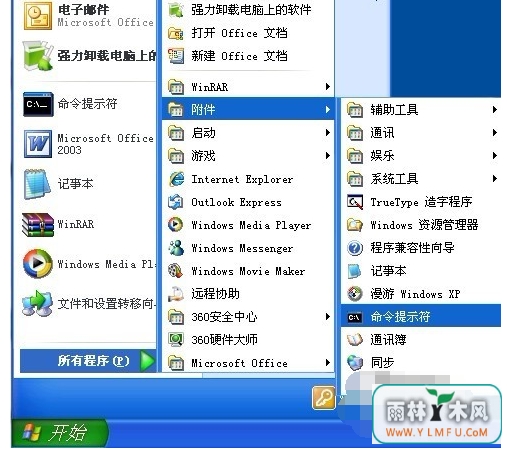507x449 pixels.
Task: Click the golden key icon on taskbar
Action: (323, 398)
